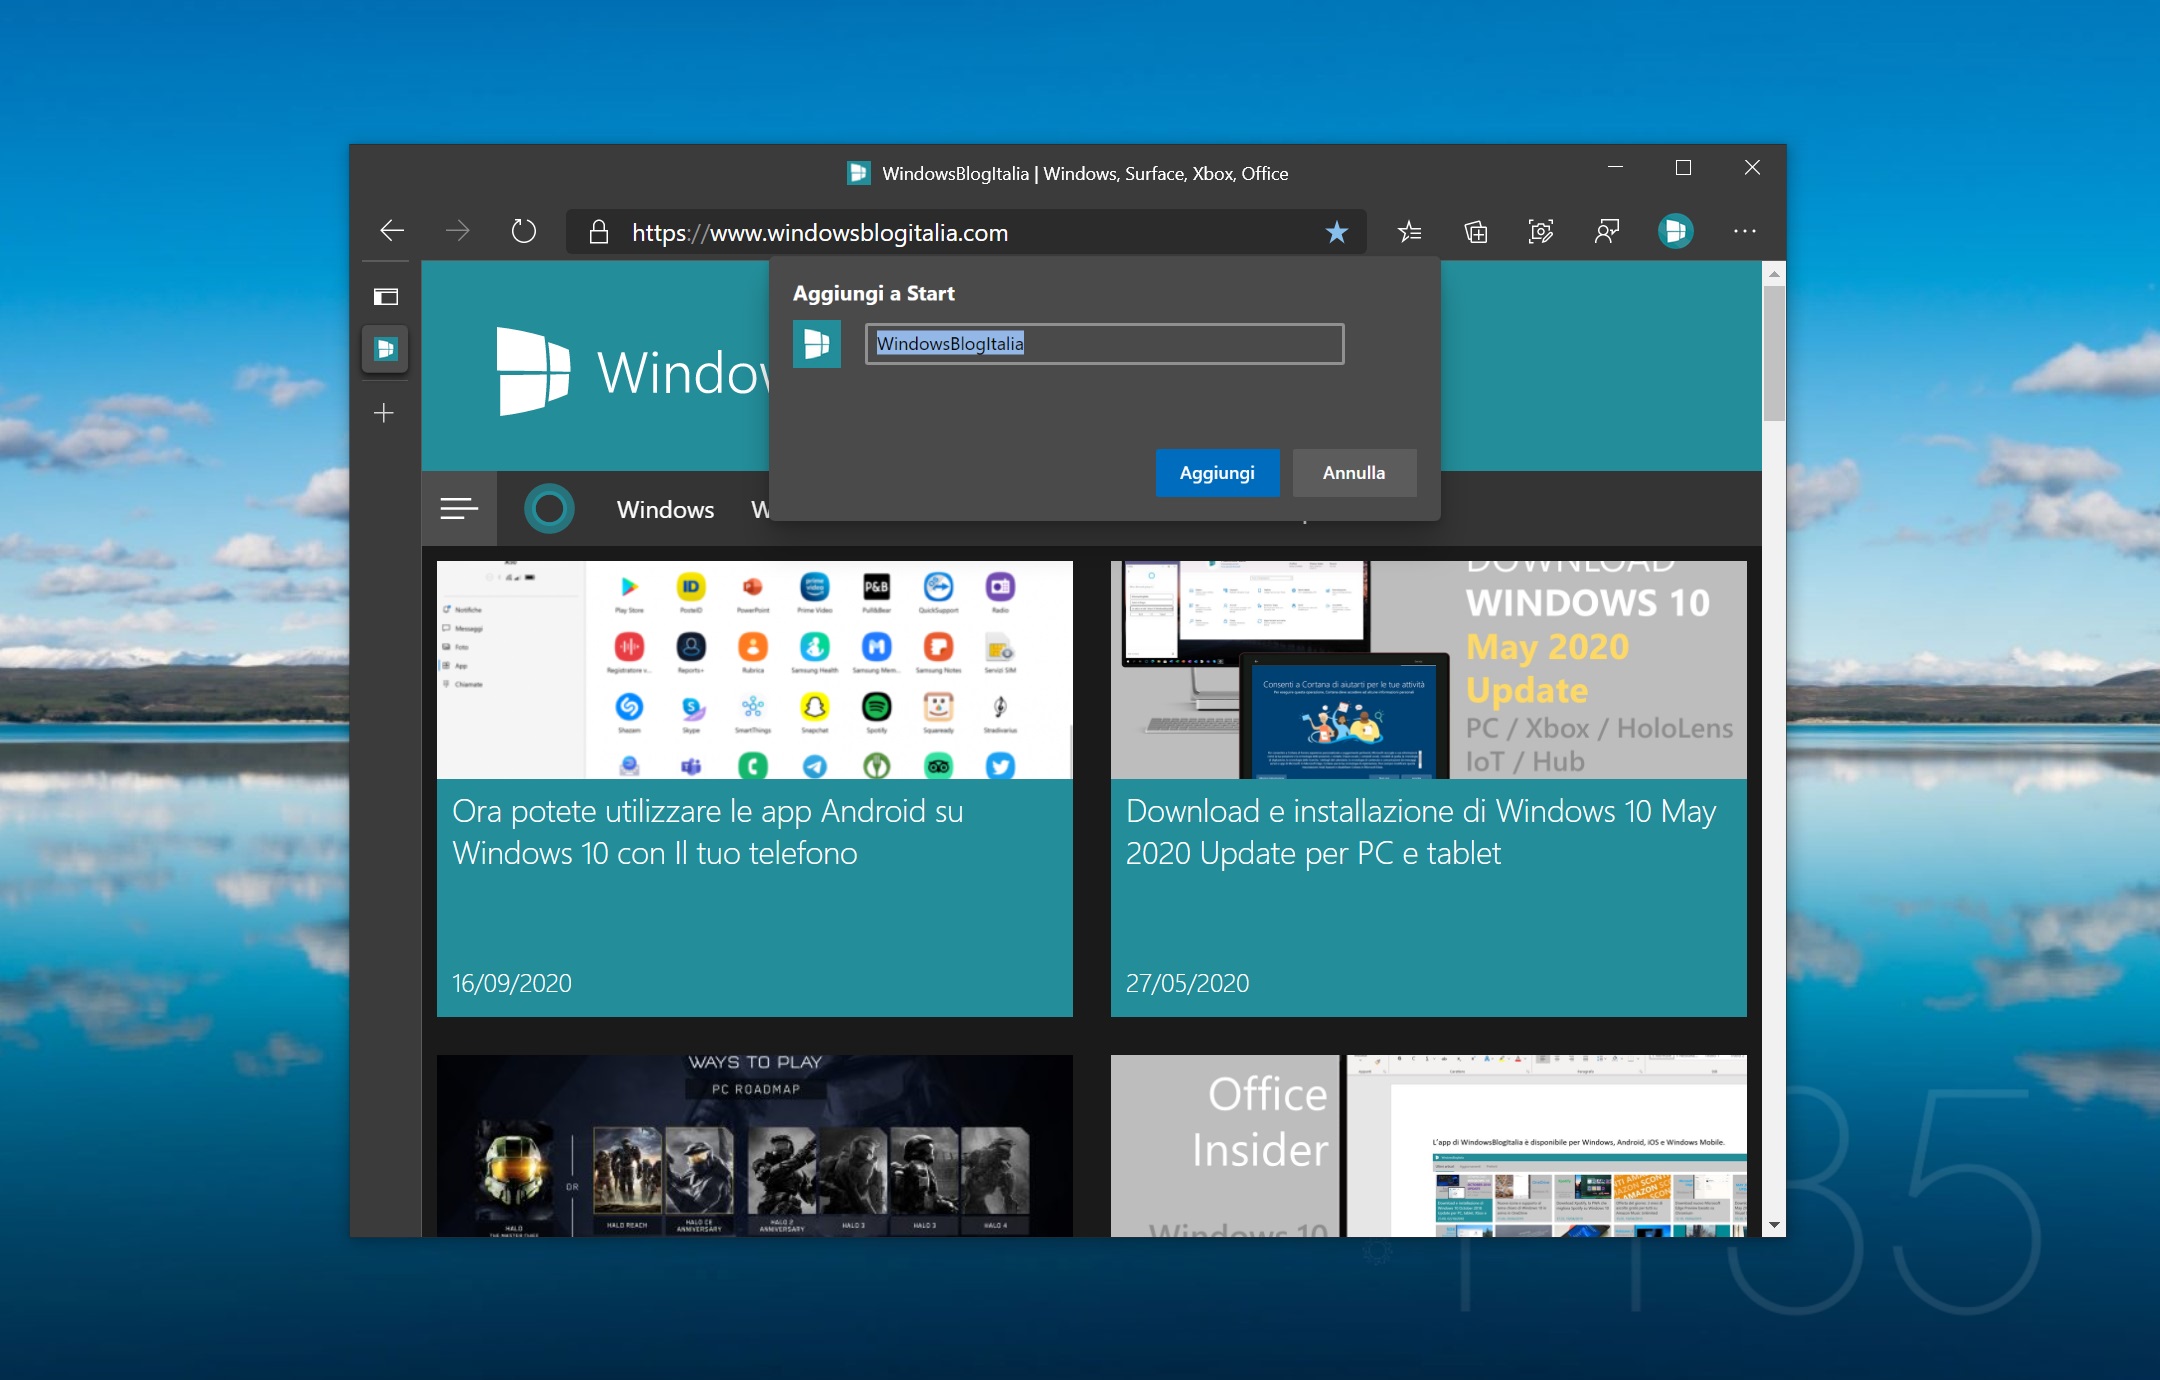Open the Halo Ways to Play article image
The width and height of the screenshot is (2160, 1380).
tap(754, 1146)
